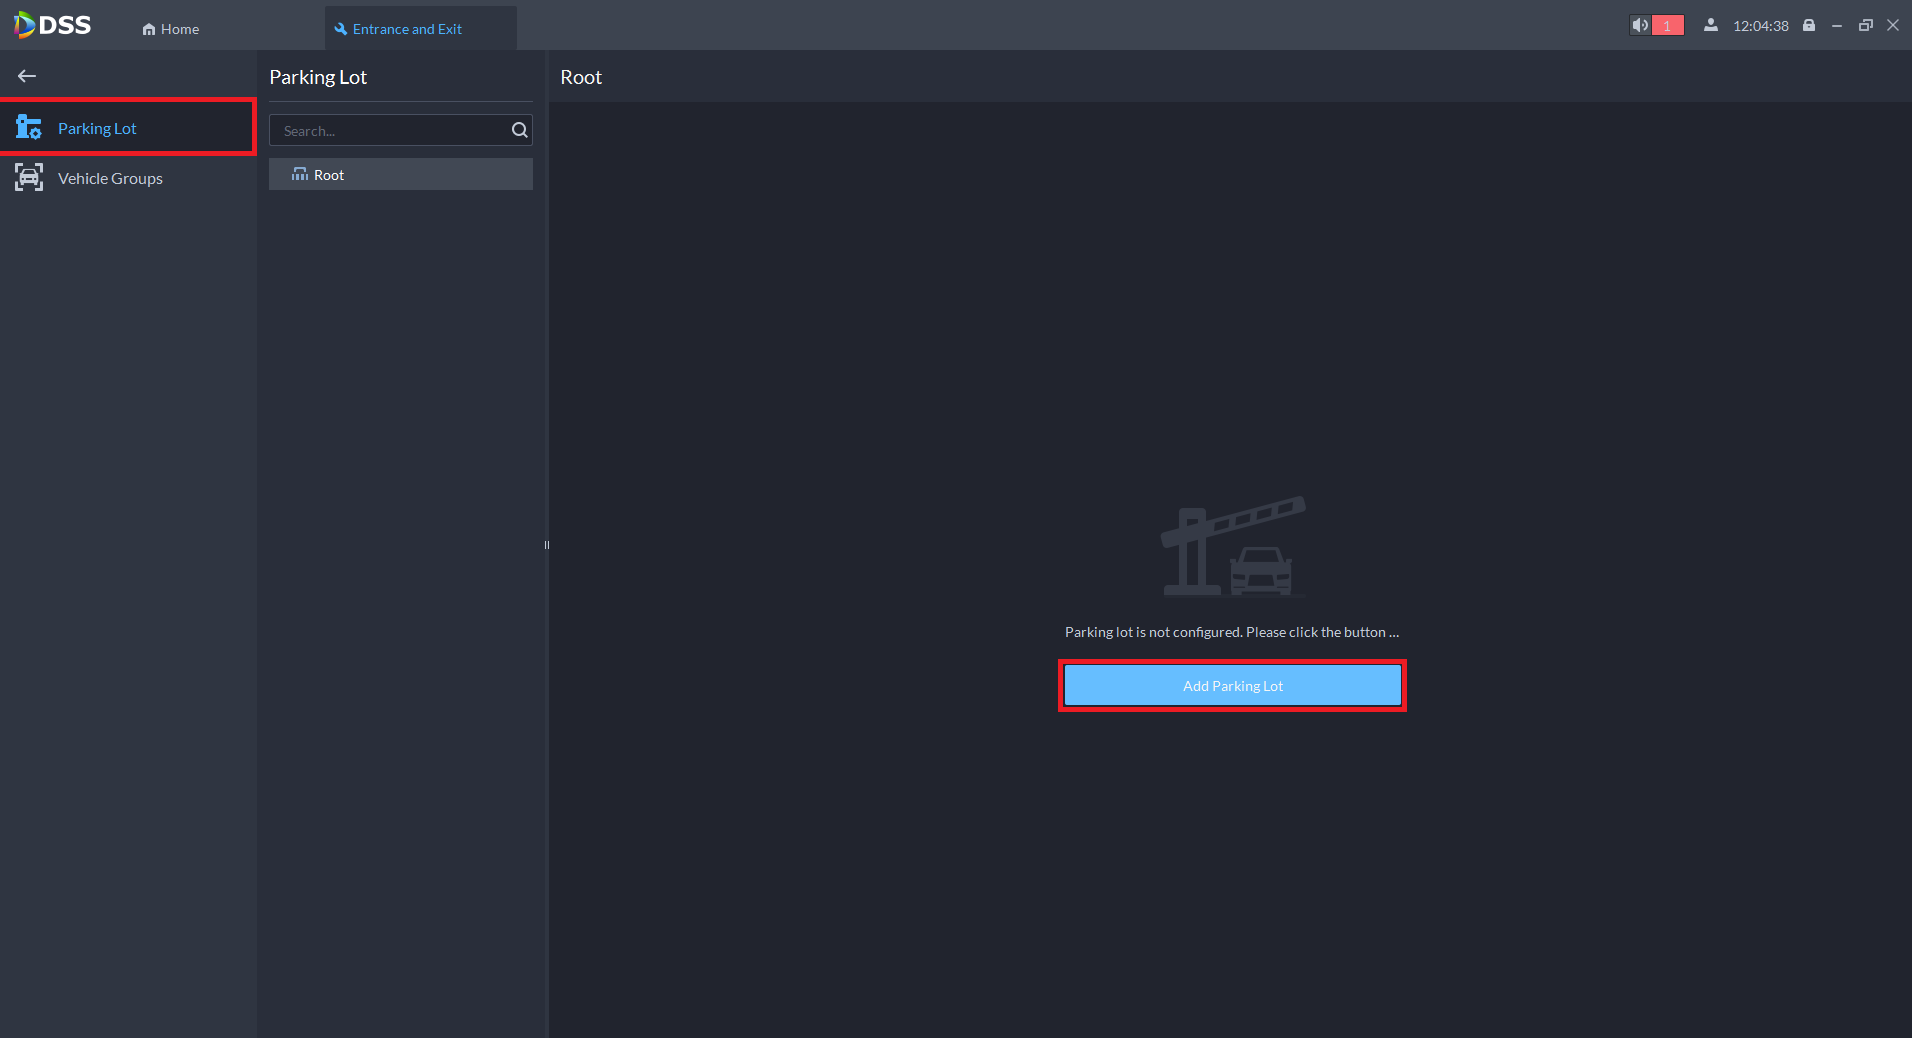1912x1038 pixels.
Task: Minimize the DSS window
Action: pos(1837,26)
